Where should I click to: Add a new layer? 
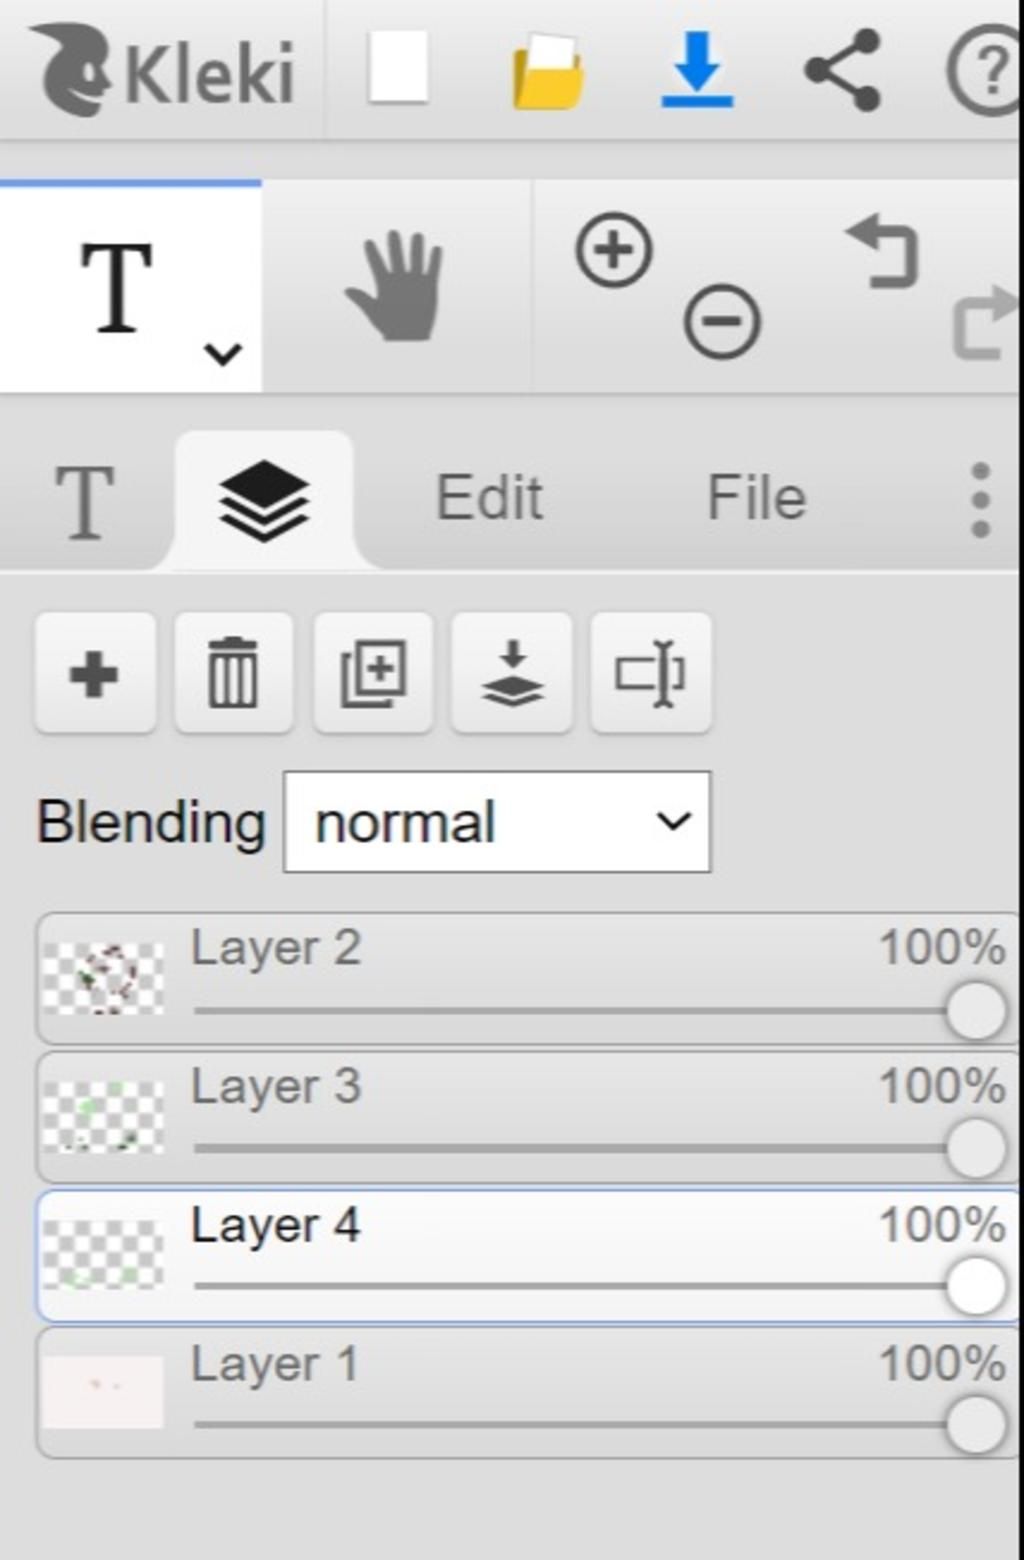coord(95,673)
